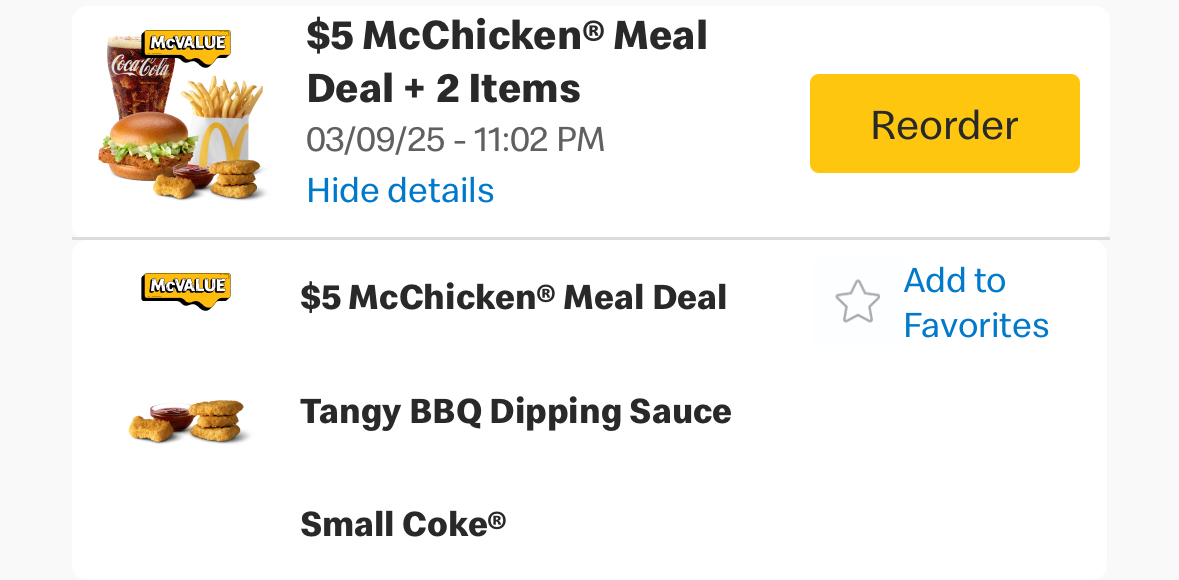Screen dimensions: 1179x580
Task: Collapse the order with Hide details
Action: click(400, 190)
